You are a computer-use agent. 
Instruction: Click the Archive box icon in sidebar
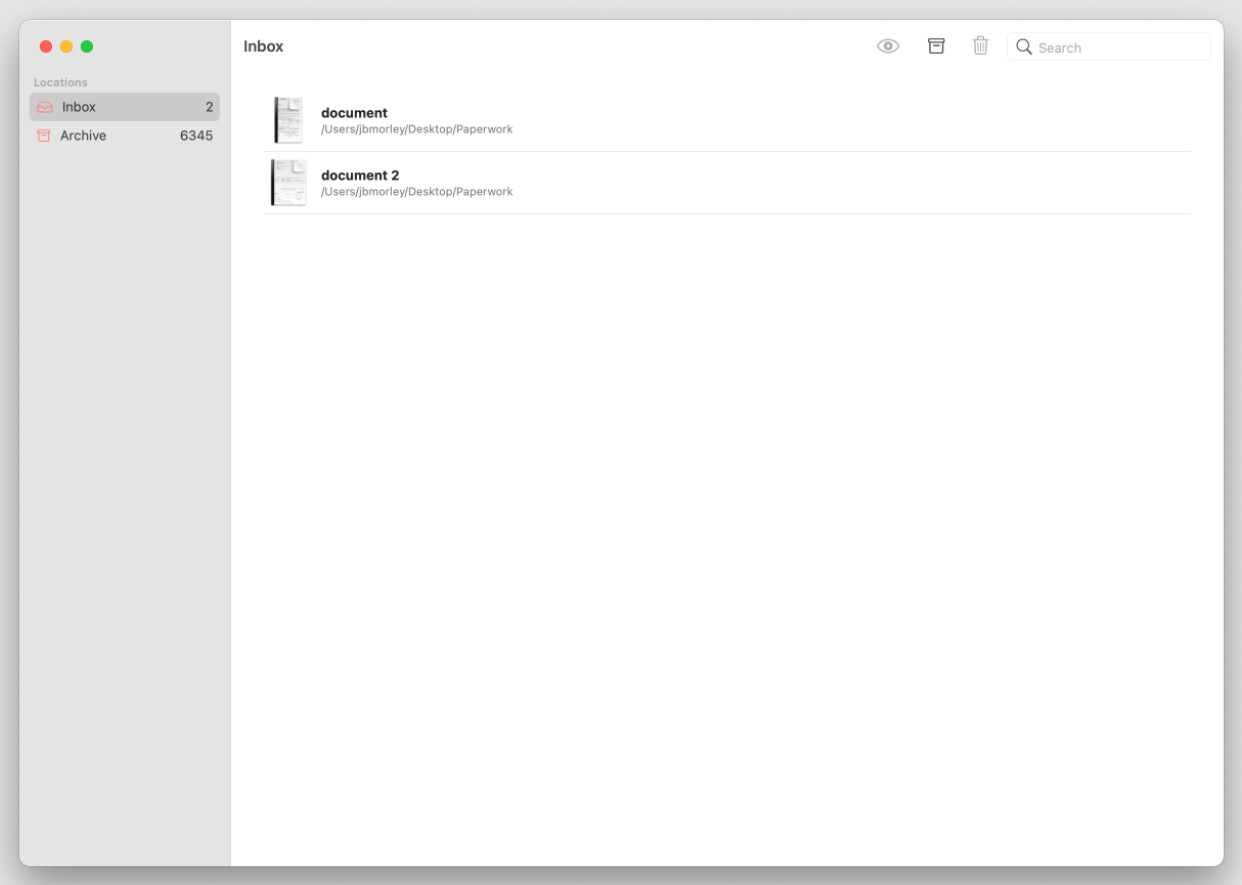(44, 135)
